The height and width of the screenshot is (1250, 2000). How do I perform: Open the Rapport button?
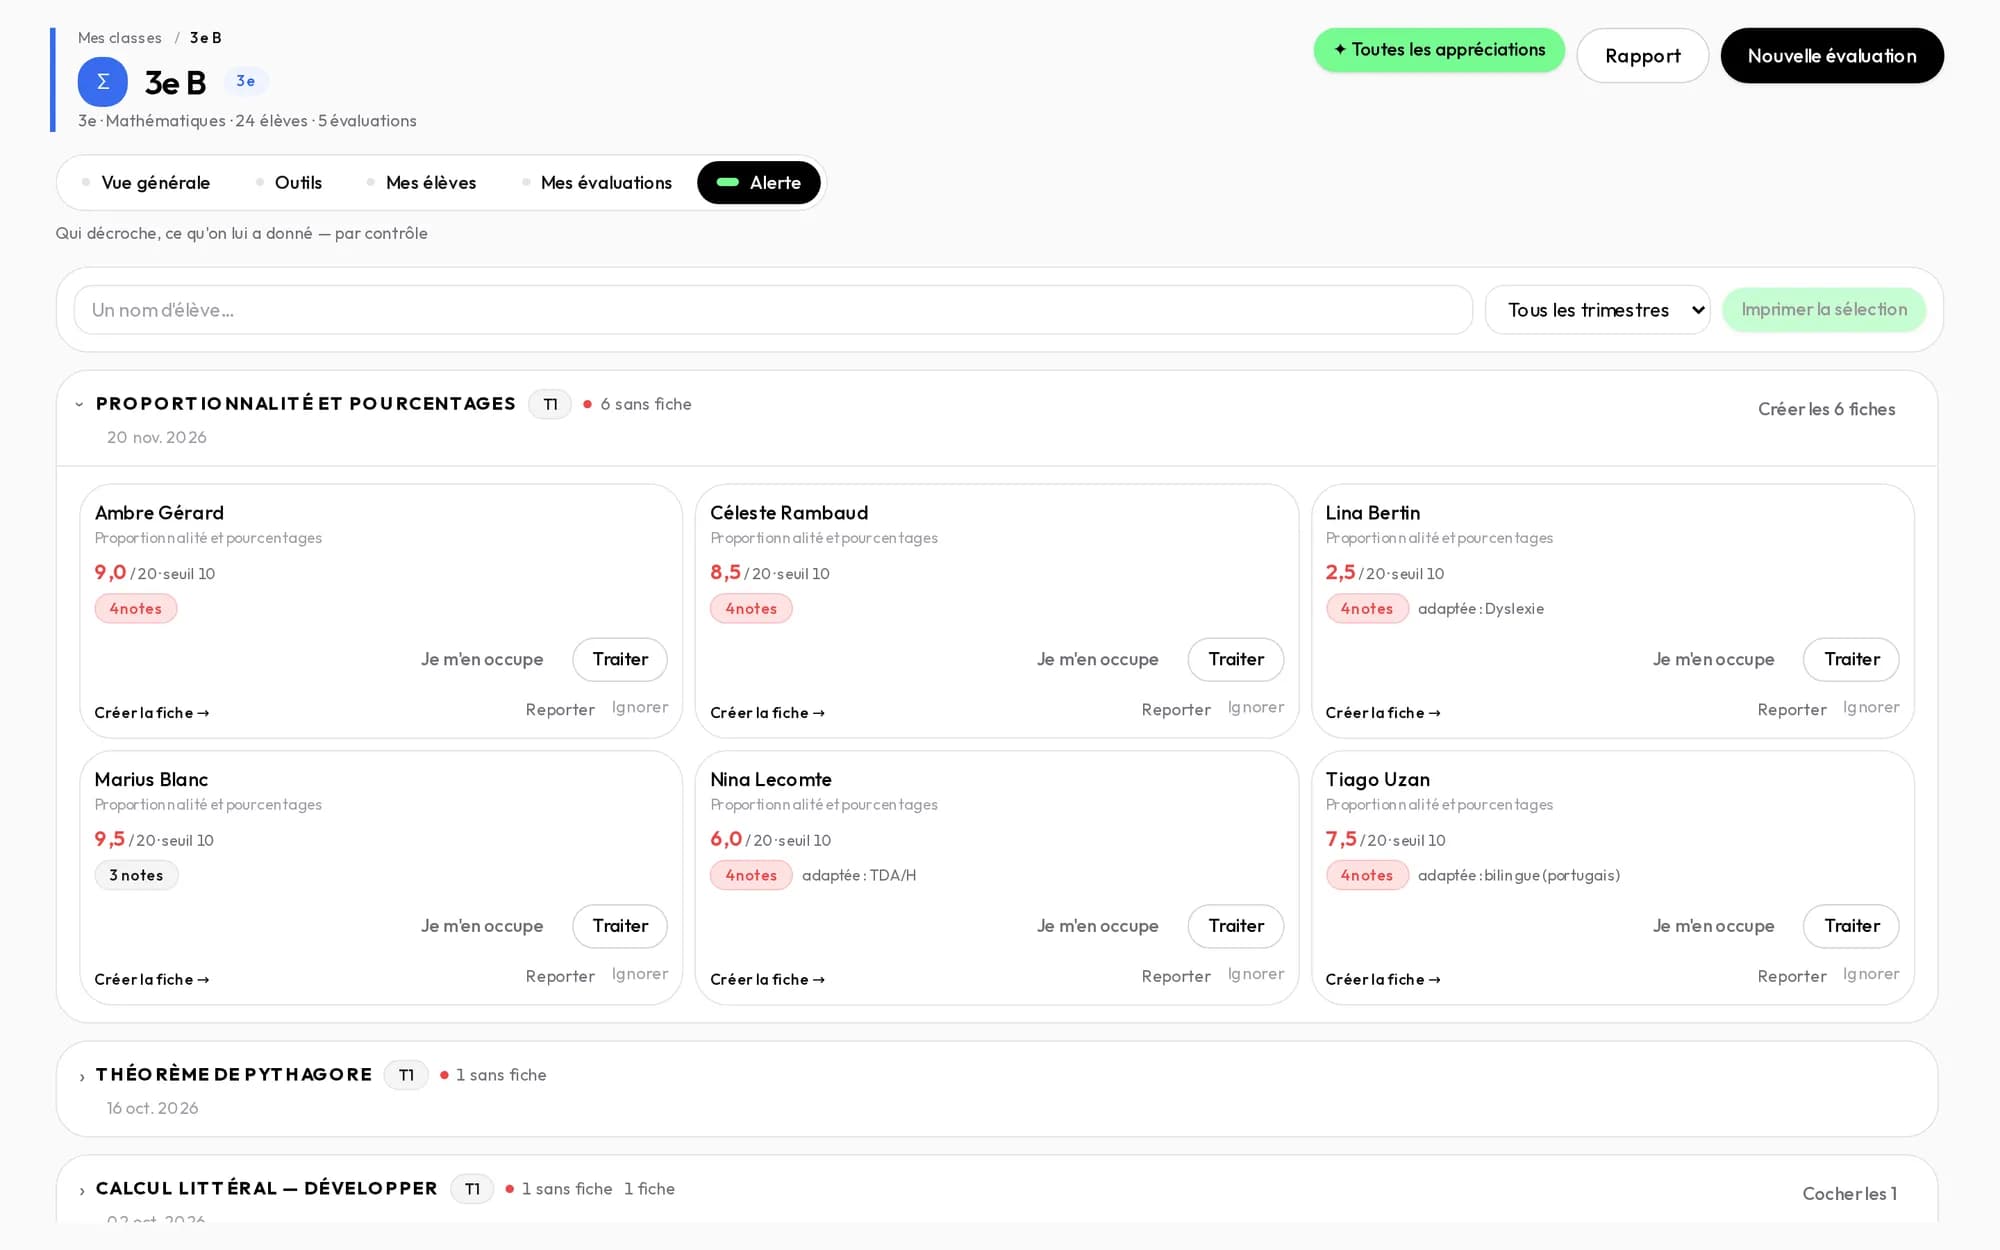(1642, 56)
